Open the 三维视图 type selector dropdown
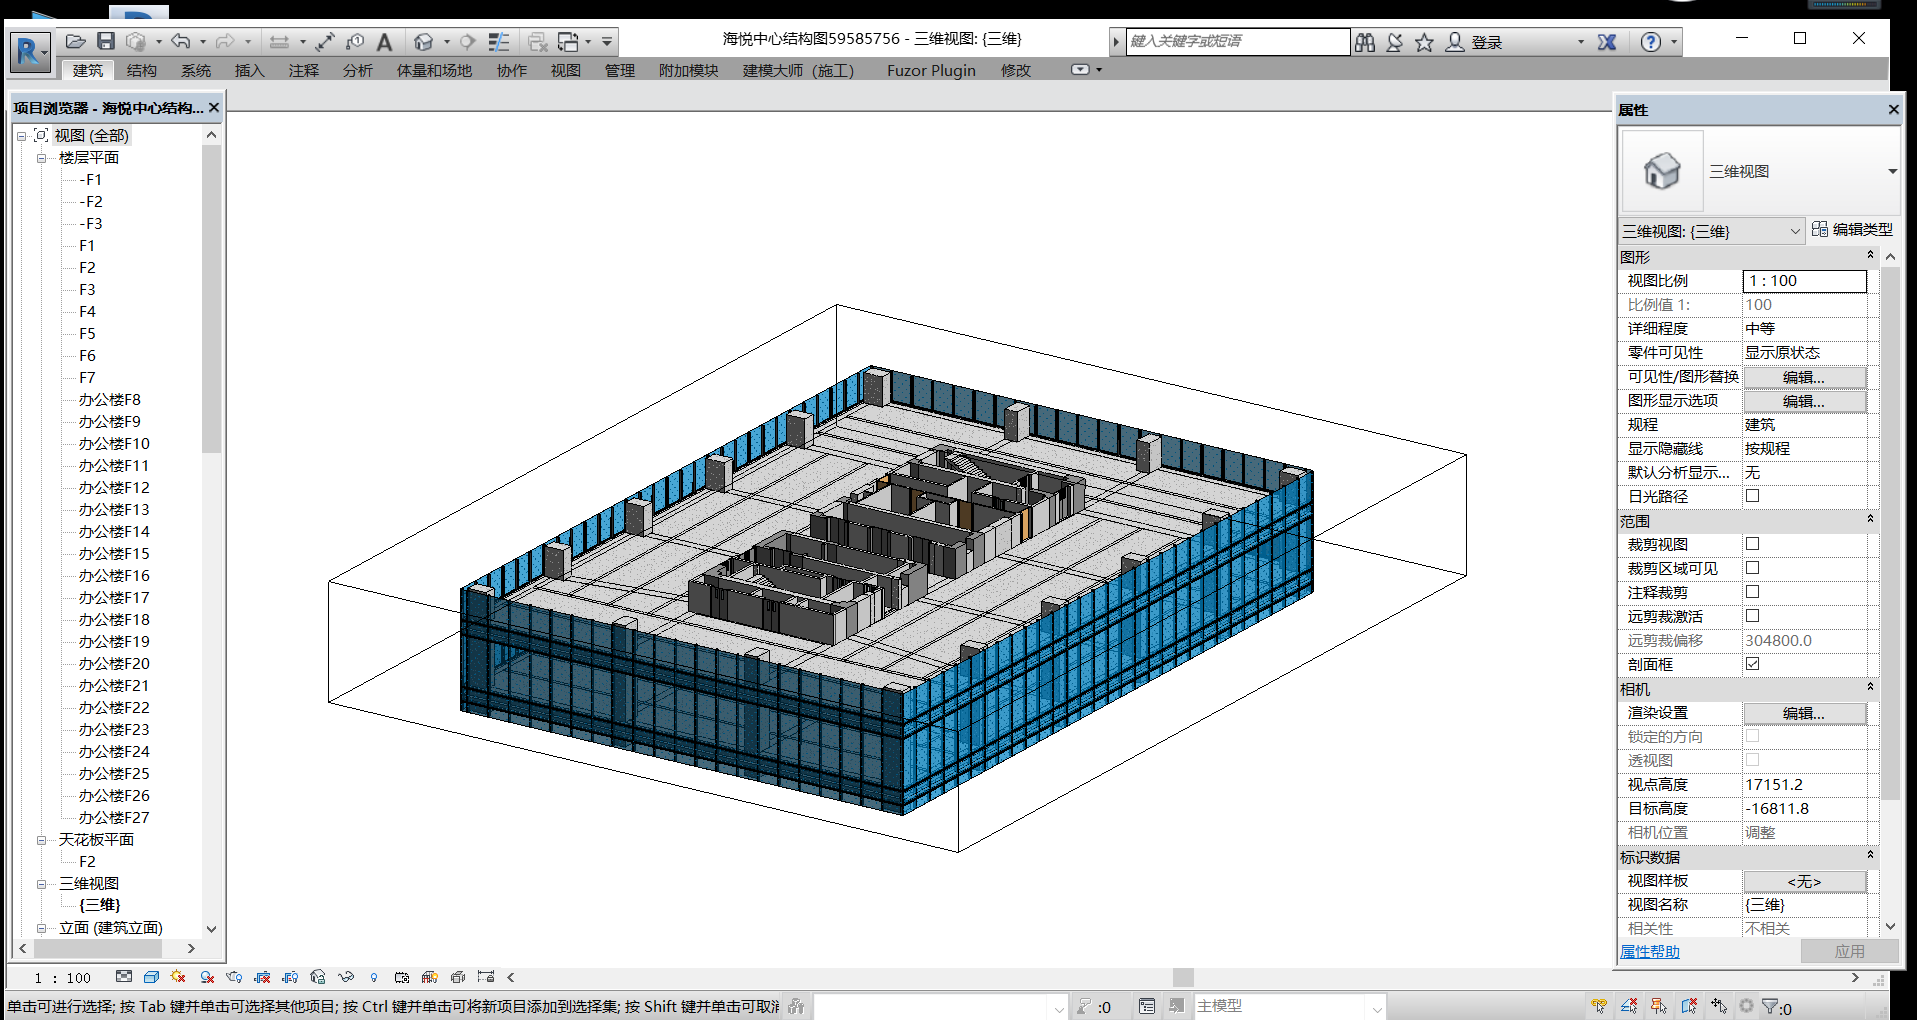The image size is (1917, 1020). [x=1892, y=171]
